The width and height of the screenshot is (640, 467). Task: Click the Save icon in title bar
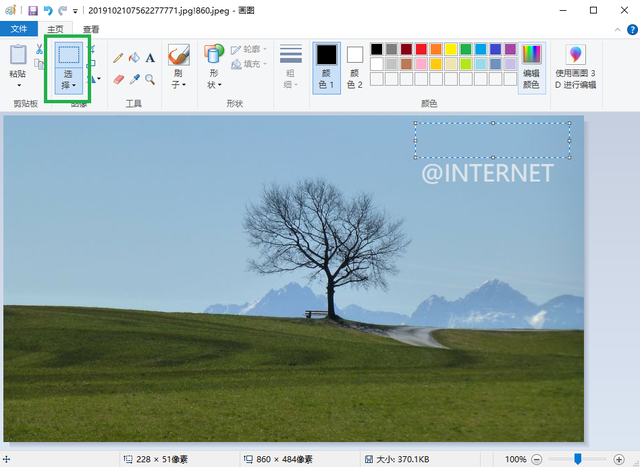click(x=33, y=10)
